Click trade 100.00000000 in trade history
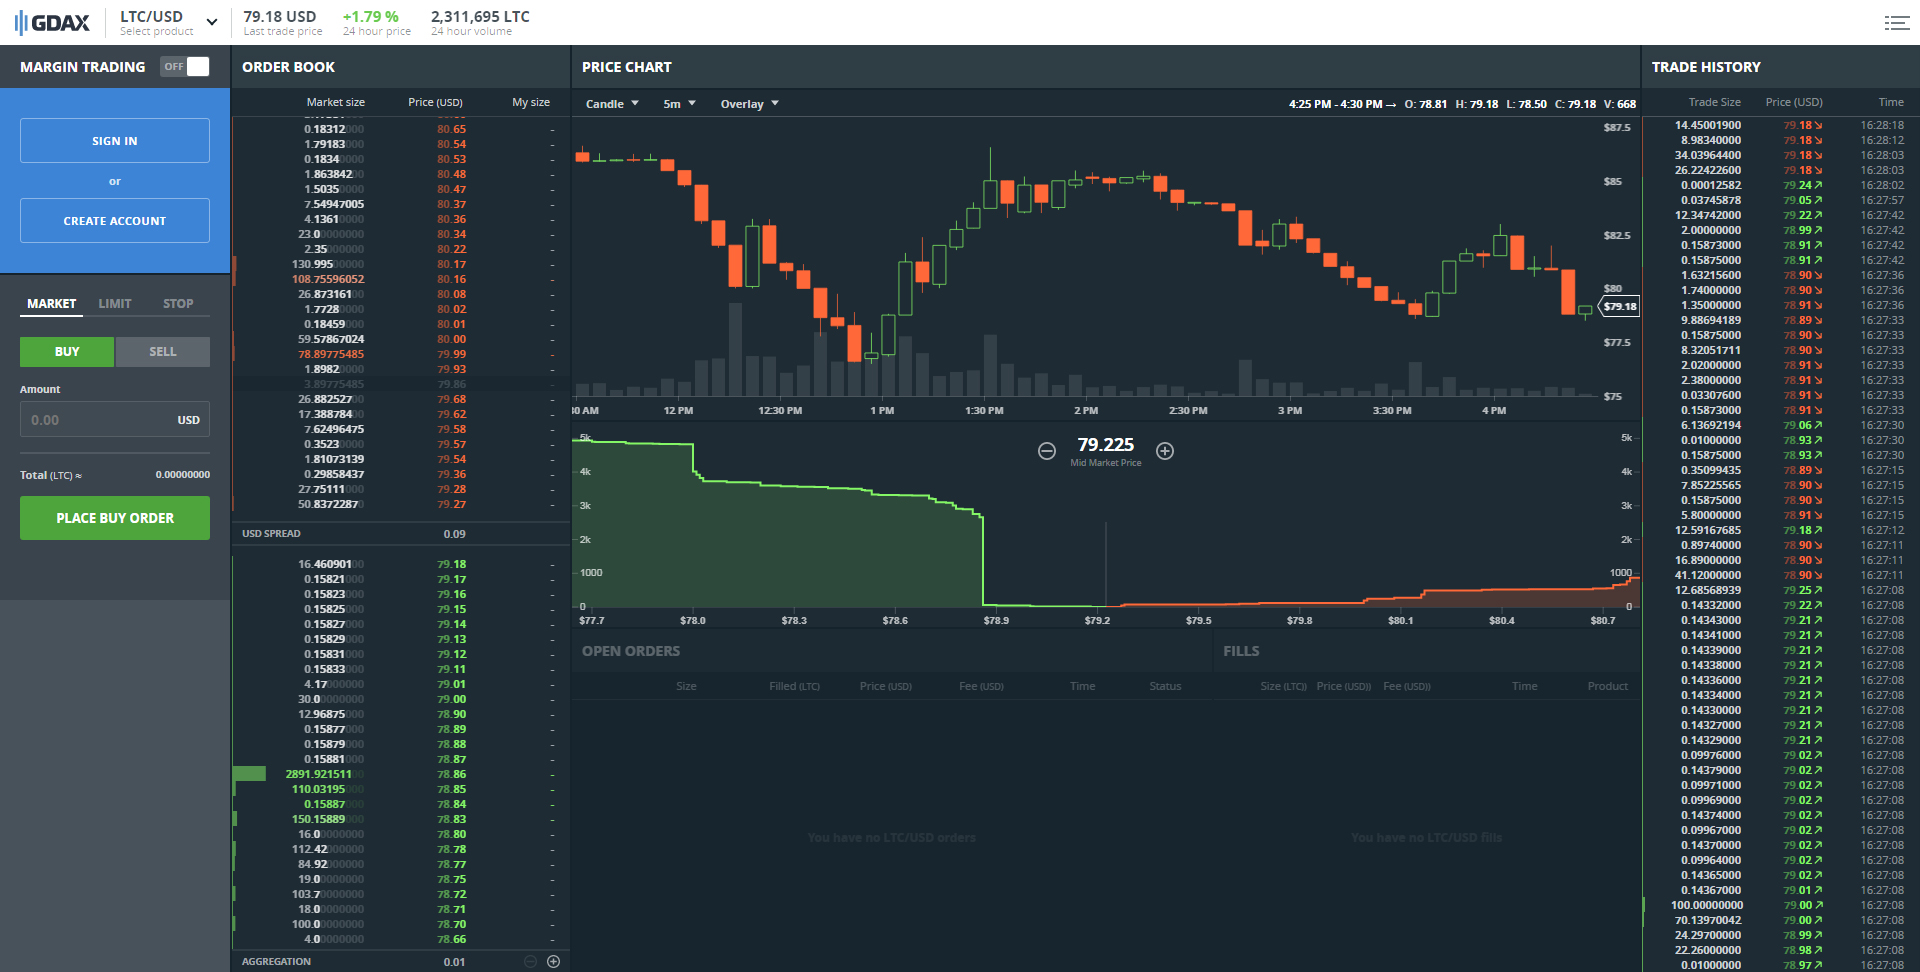The width and height of the screenshot is (1920, 972). pyautogui.click(x=1780, y=905)
